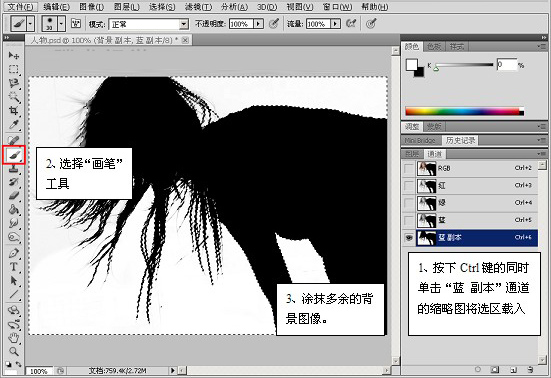
Task: Click the K grayscale slider
Action: pos(464,65)
